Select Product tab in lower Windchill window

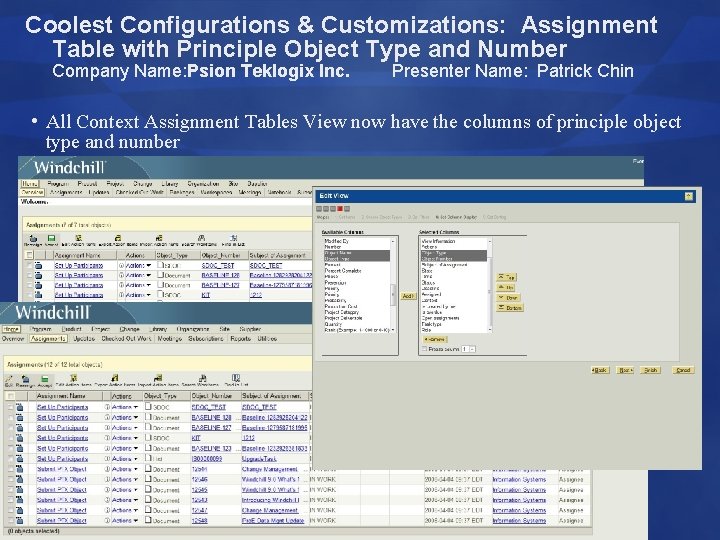pos(71,329)
